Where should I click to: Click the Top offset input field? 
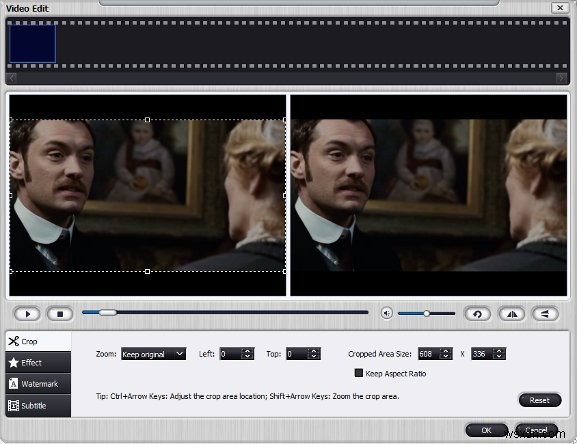tap(297, 354)
